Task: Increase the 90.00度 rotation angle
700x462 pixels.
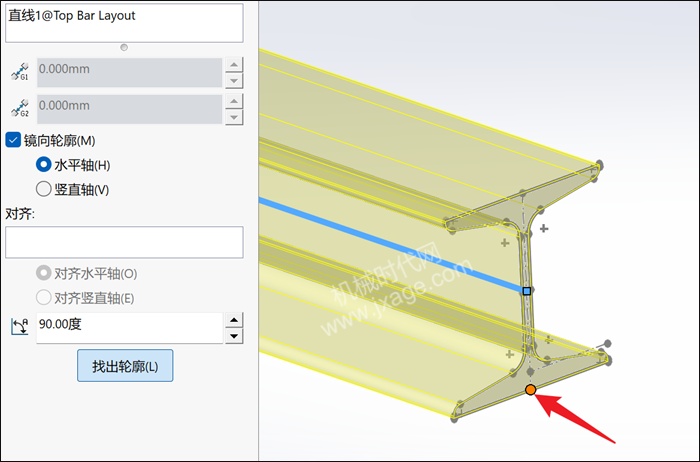Action: point(234,320)
